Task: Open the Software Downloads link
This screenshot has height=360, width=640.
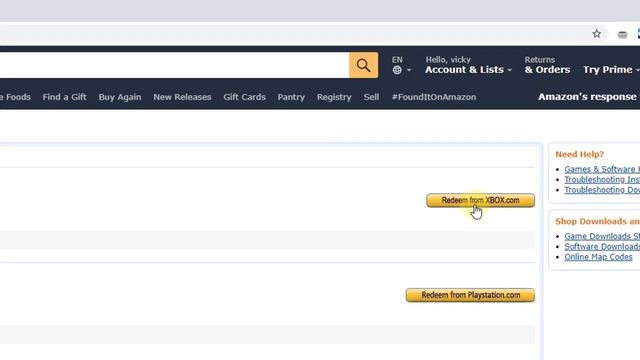Action: pos(602,247)
